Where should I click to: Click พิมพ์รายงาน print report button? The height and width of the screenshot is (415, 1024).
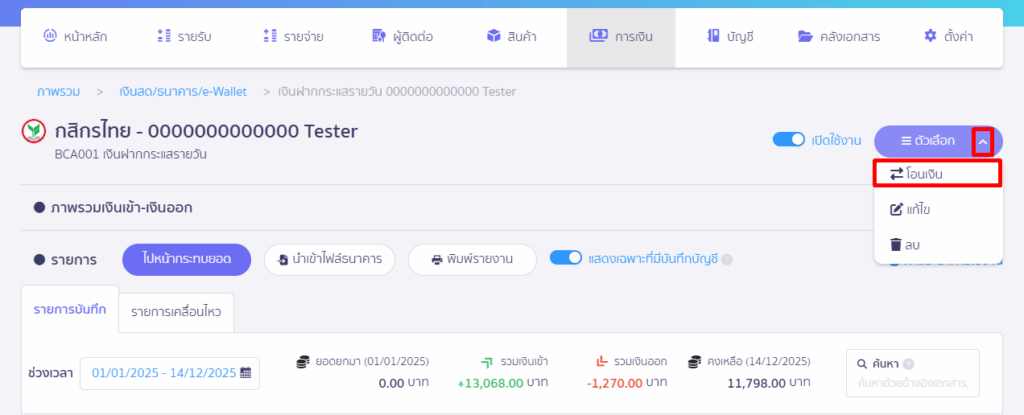(x=472, y=259)
